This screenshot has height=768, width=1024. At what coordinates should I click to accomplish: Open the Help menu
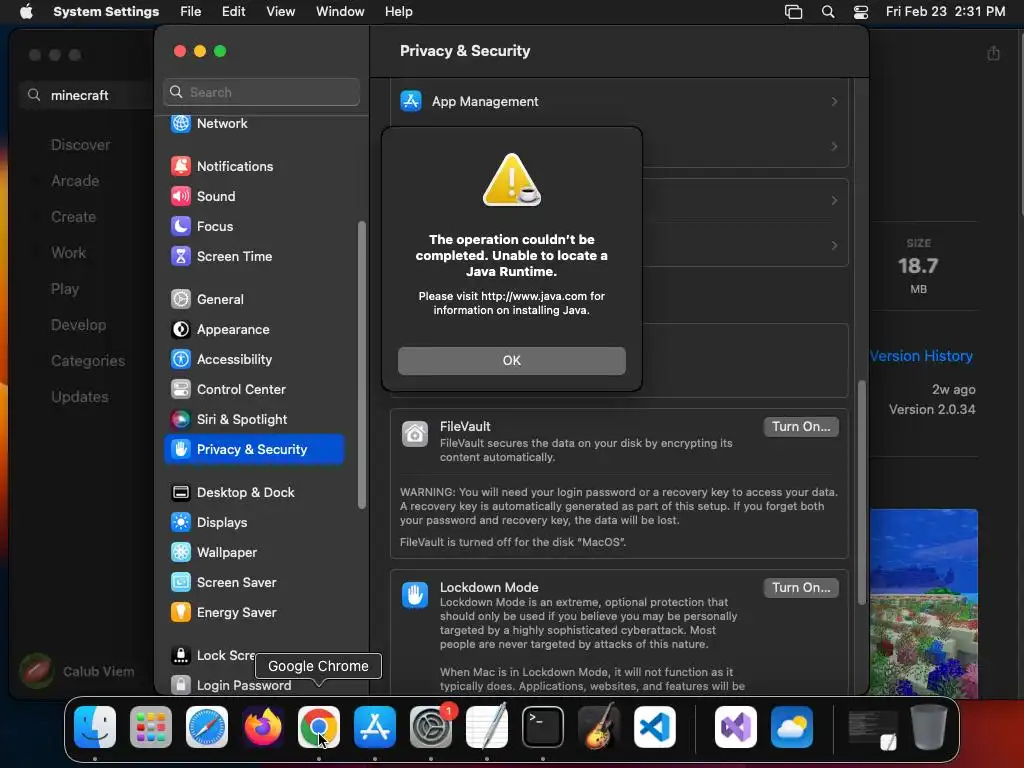(x=398, y=12)
